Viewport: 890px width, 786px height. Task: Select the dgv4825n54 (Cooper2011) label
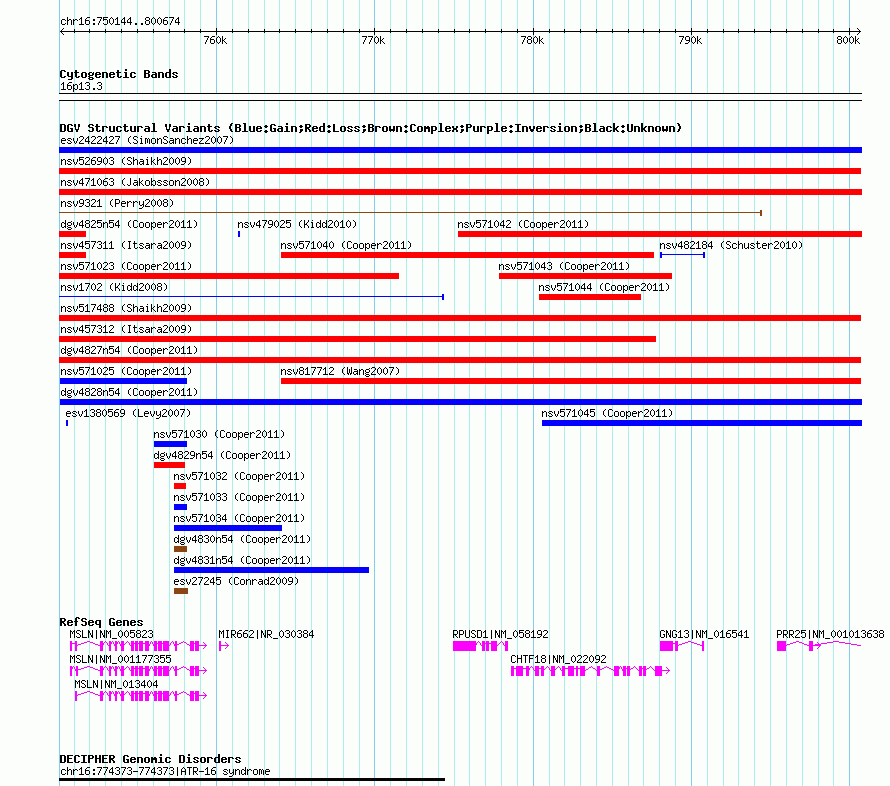[129, 224]
